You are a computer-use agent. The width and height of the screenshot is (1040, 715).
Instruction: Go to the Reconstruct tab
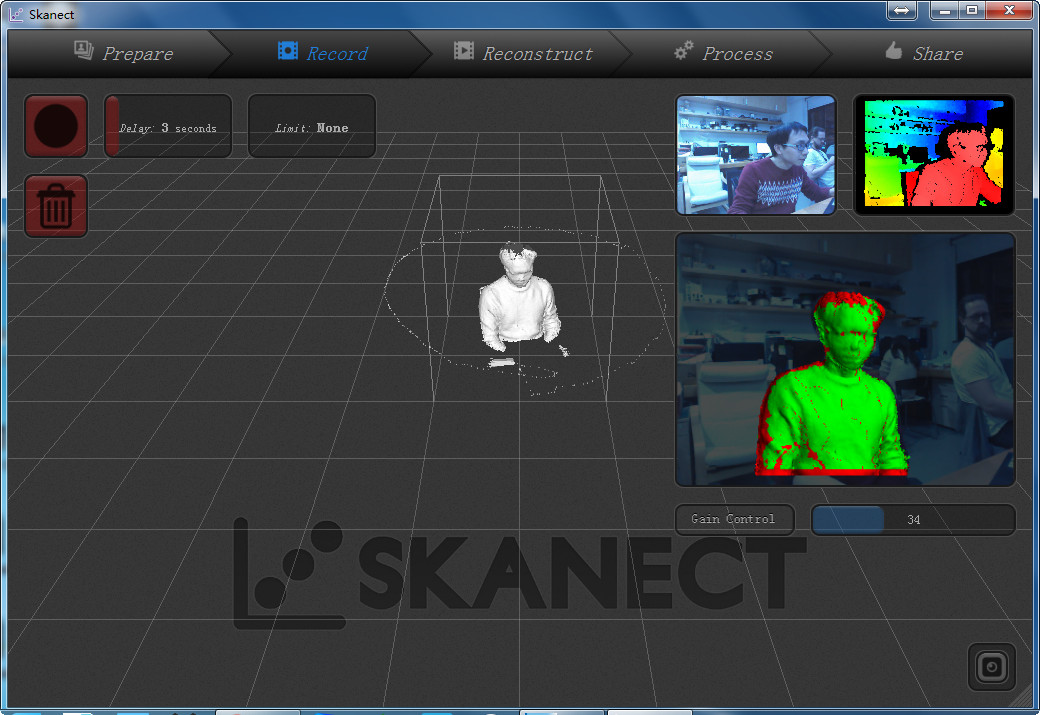point(524,53)
